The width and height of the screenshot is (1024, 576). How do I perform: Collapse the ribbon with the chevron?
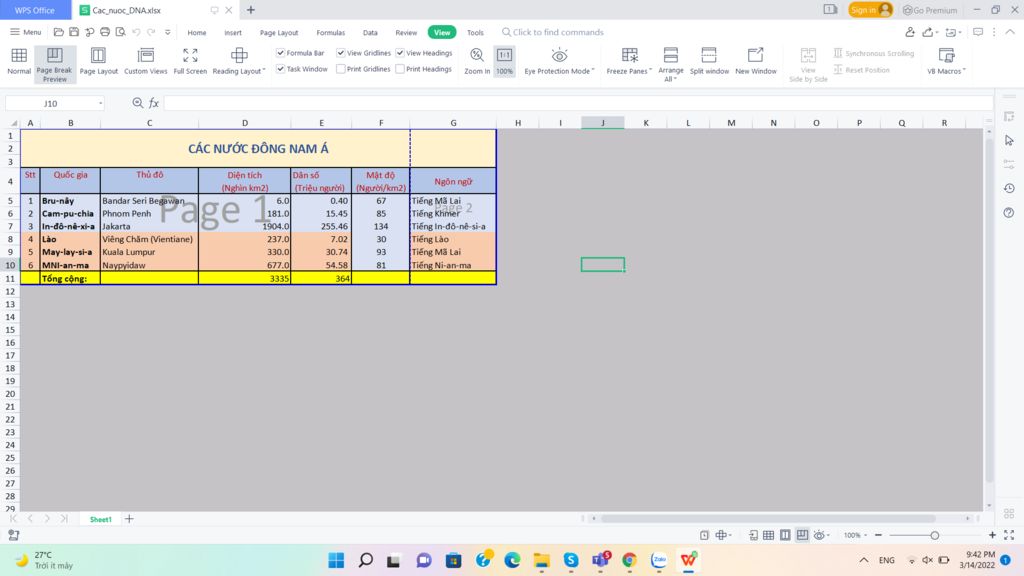point(1010,32)
